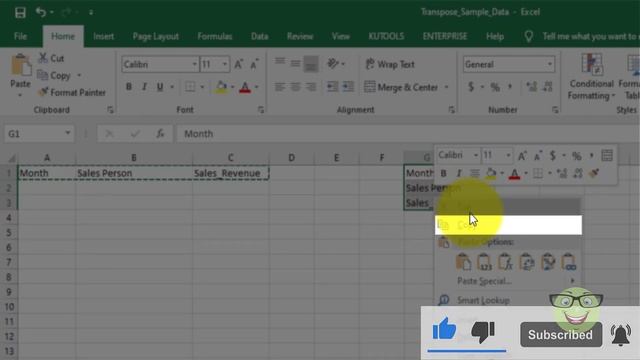Click Decrease Decimal in Number group
This screenshot has width=640, height=360.
[x=548, y=87]
